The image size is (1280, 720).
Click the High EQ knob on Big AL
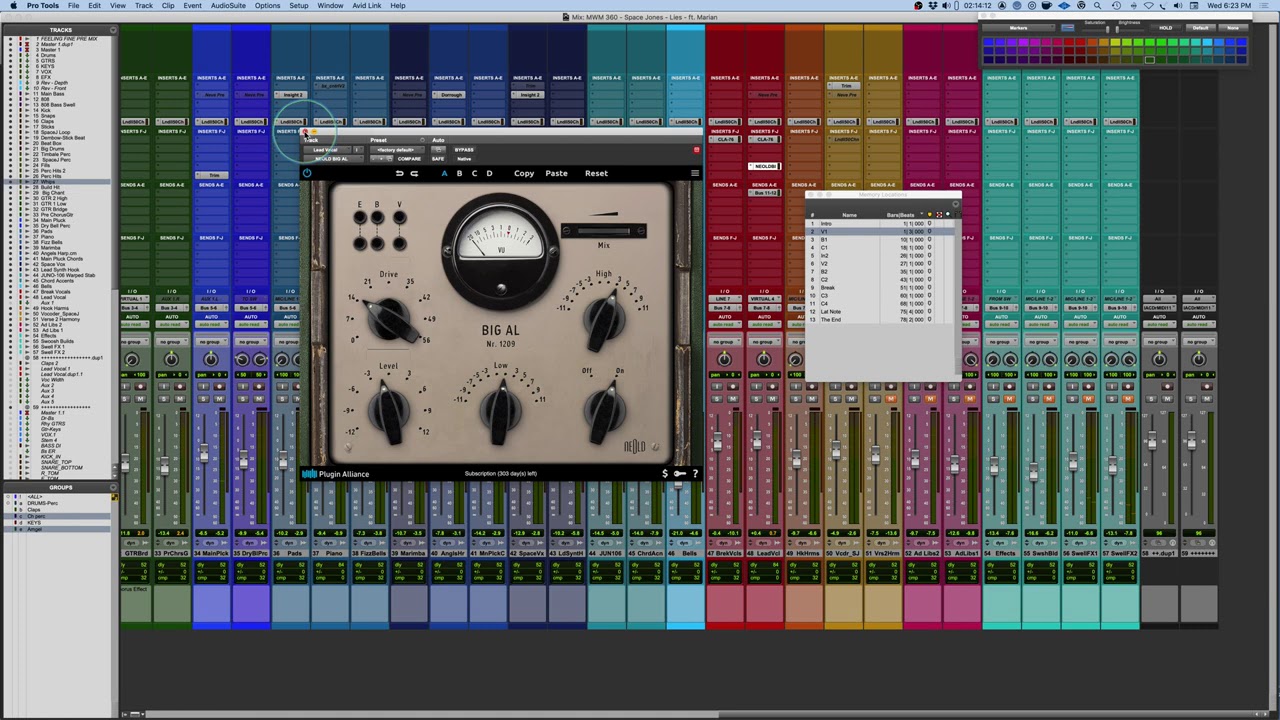pos(604,318)
